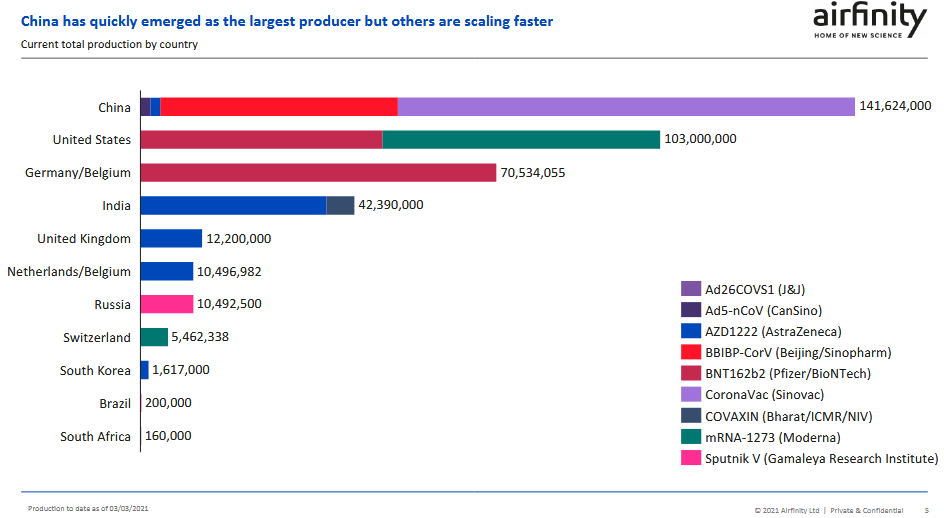This screenshot has height=518, width=944.
Task: Click the CoronaVac (Sinovac) legend swatch
Action: click(691, 394)
